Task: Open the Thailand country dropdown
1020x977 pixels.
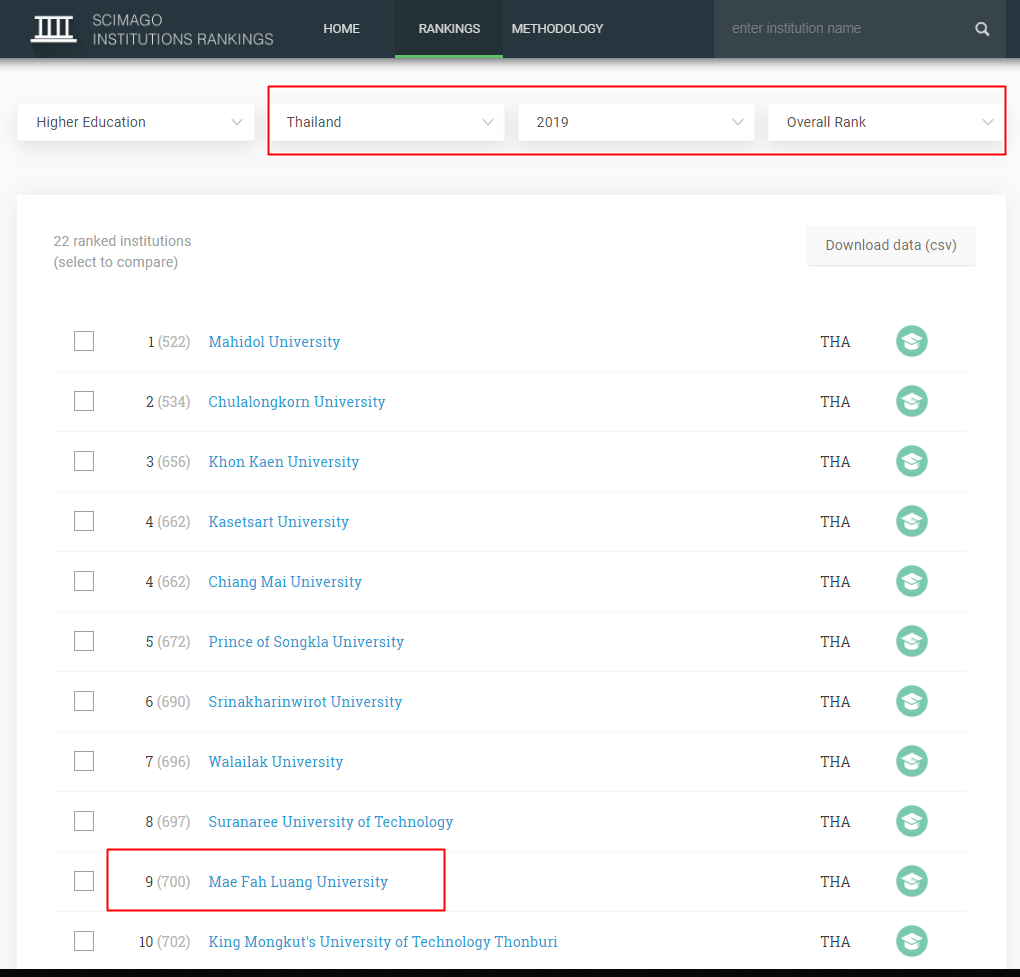Action: (386, 122)
